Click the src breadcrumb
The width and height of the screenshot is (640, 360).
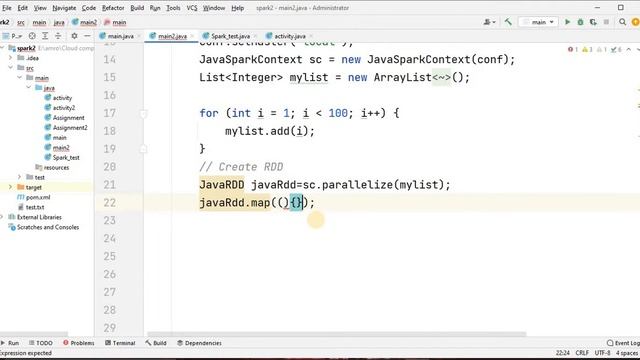pos(21,22)
